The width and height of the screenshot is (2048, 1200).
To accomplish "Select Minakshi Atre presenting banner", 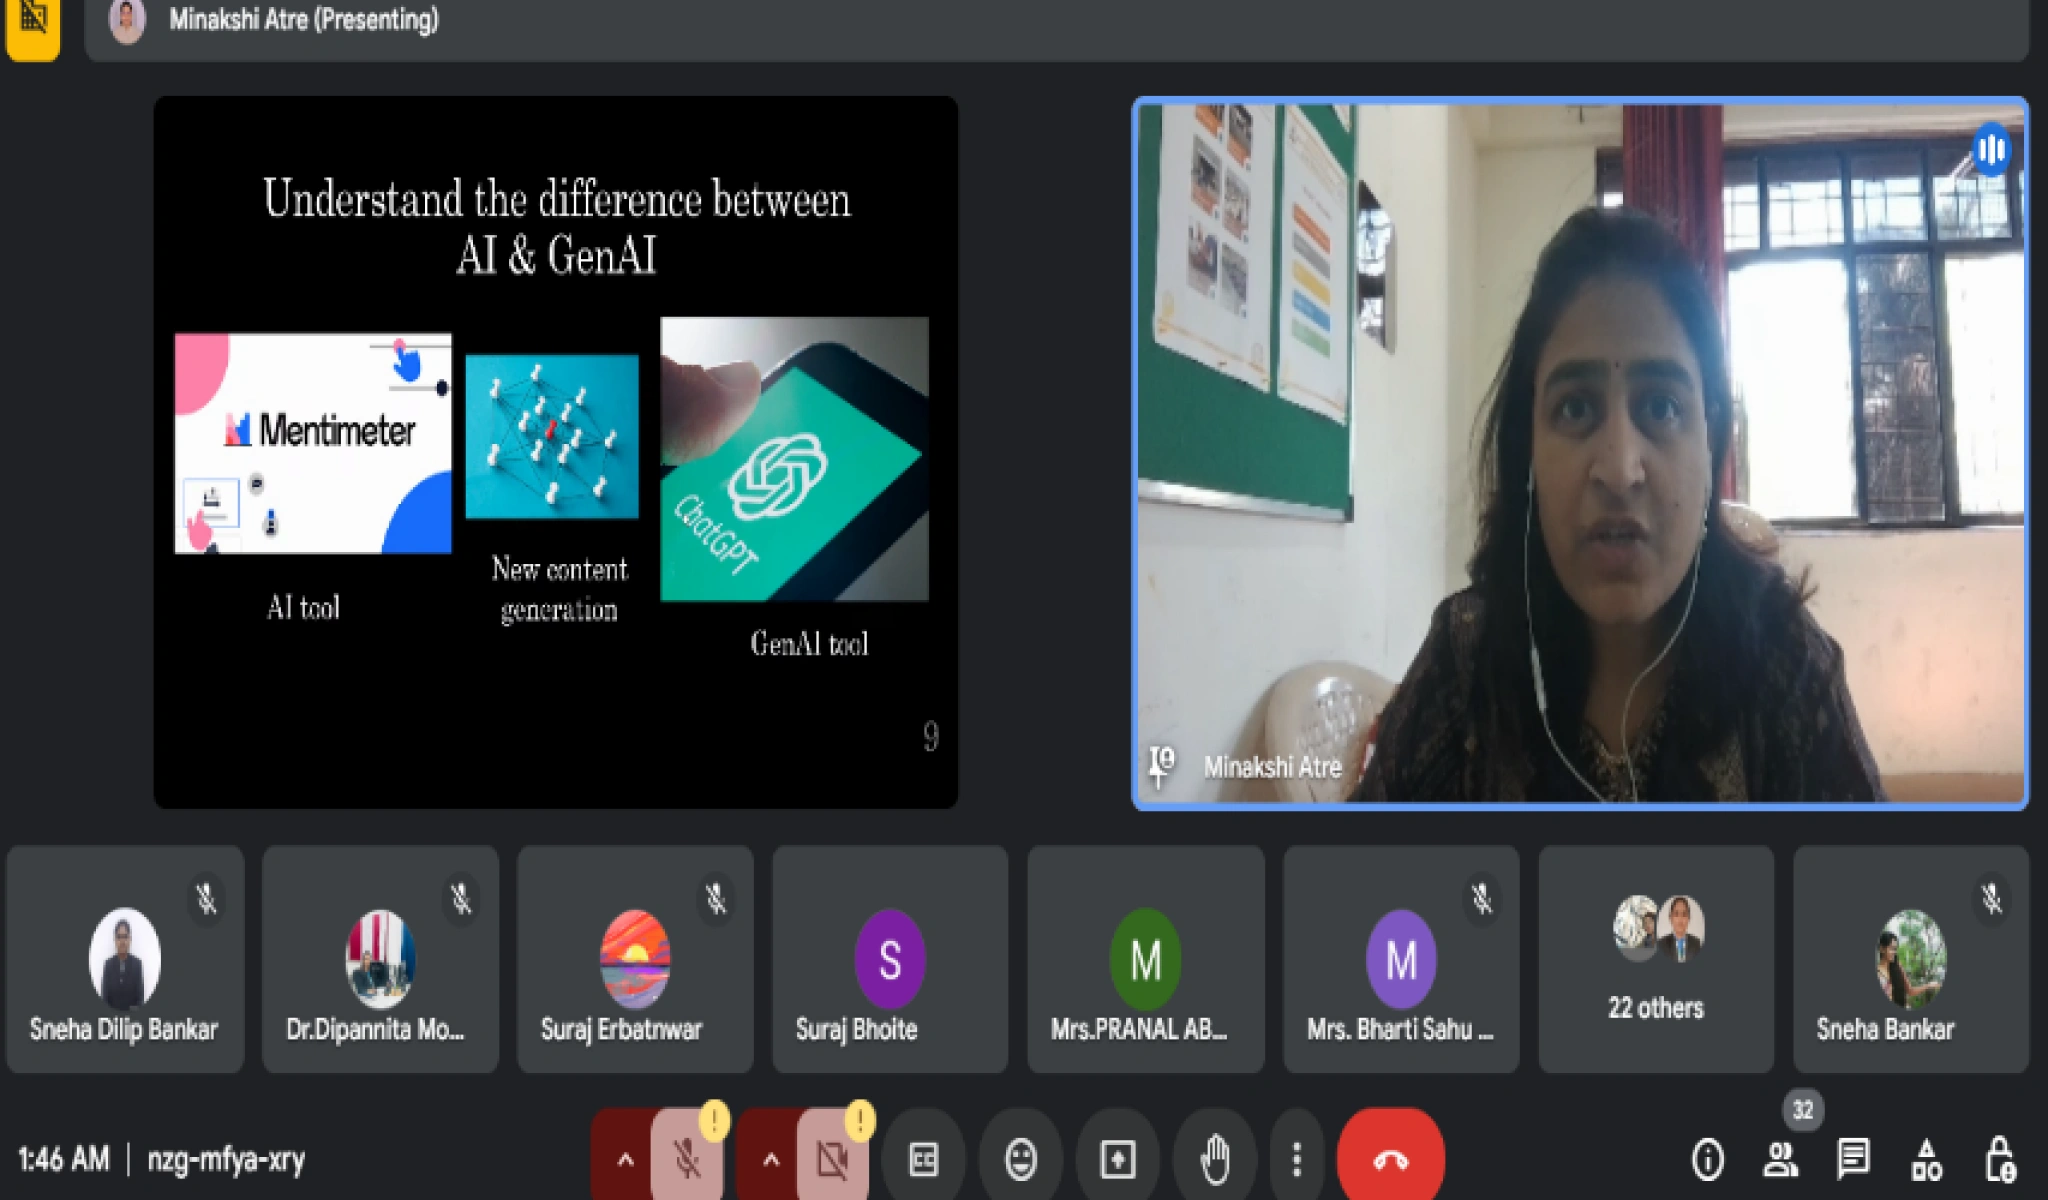I will [x=302, y=20].
